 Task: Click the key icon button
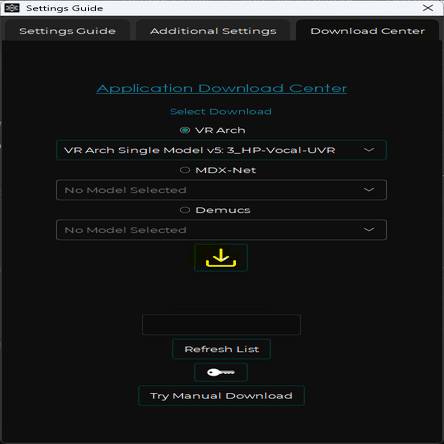click(x=221, y=372)
